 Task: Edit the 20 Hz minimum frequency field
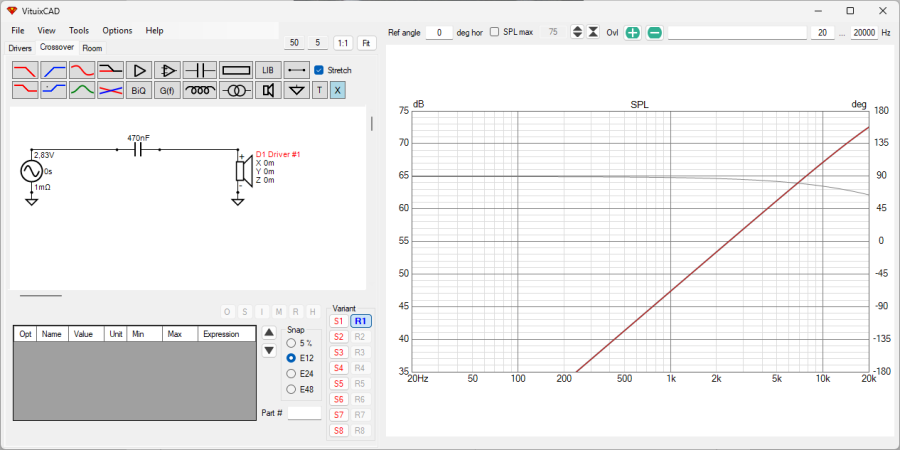tap(823, 33)
